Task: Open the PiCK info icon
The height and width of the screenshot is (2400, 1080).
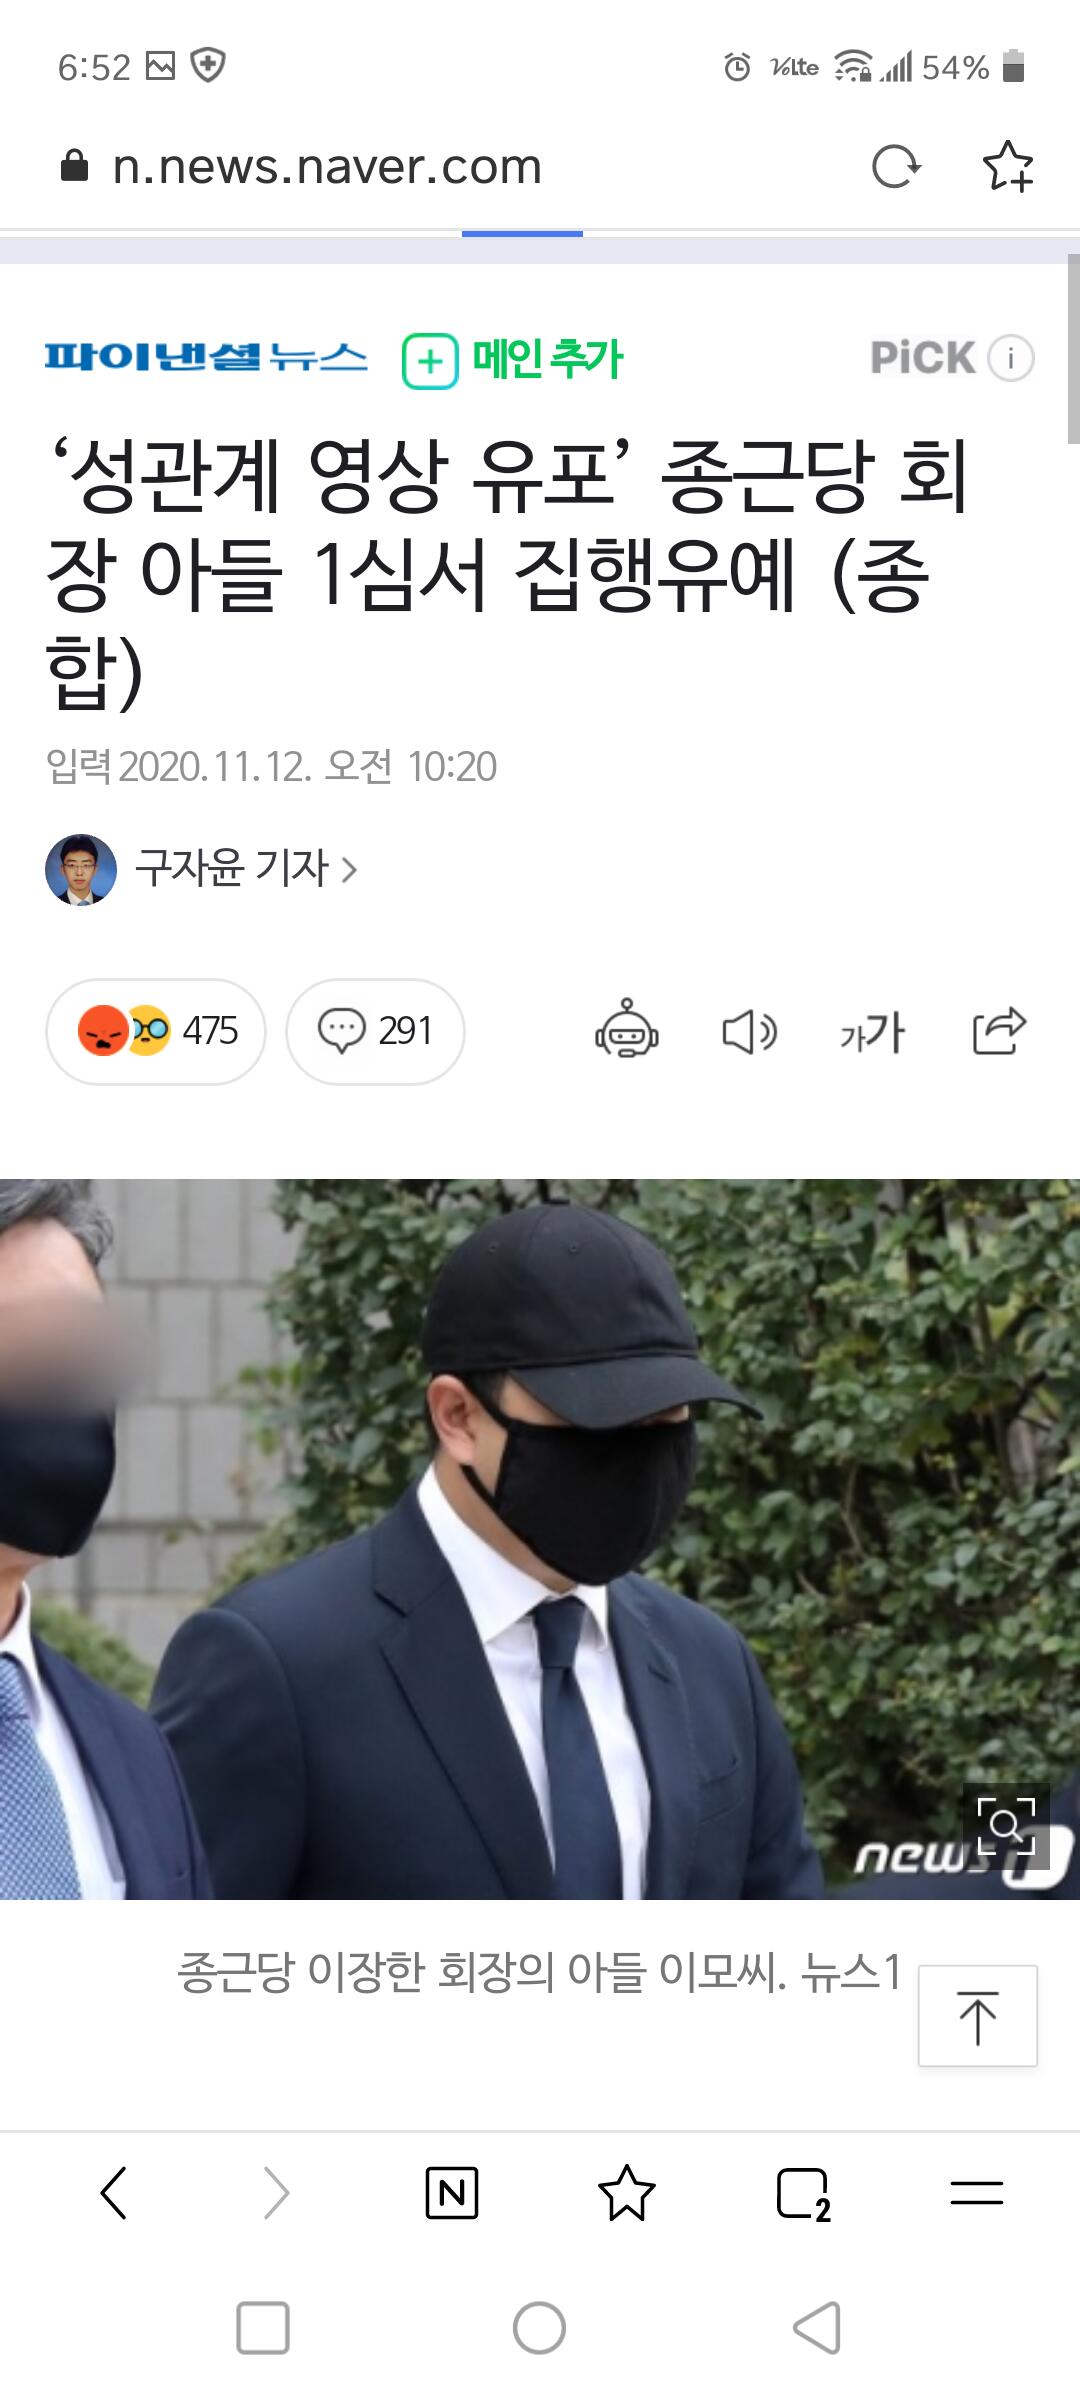Action: coord(1011,358)
